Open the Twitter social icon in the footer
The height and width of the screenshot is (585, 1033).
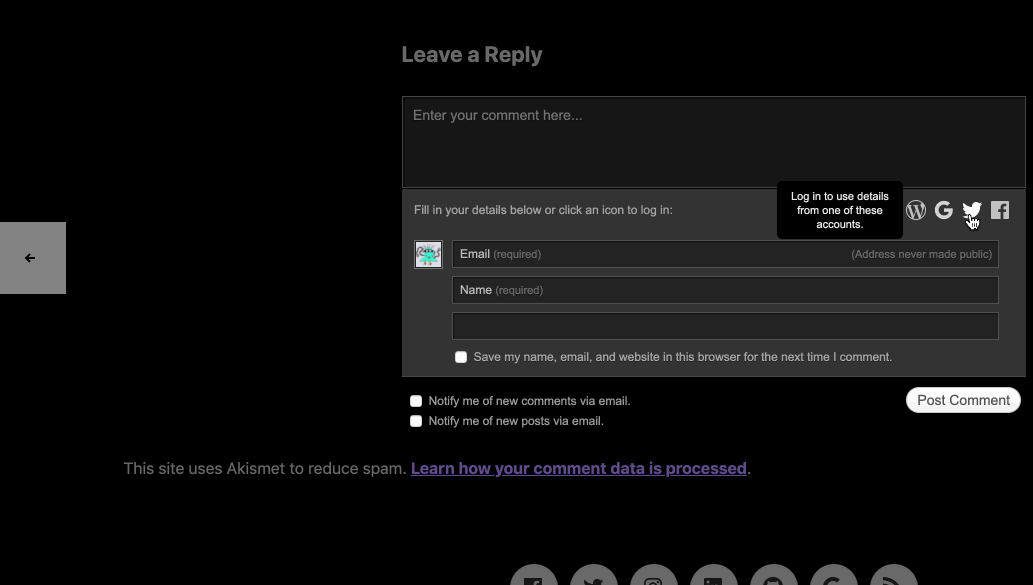click(593, 578)
